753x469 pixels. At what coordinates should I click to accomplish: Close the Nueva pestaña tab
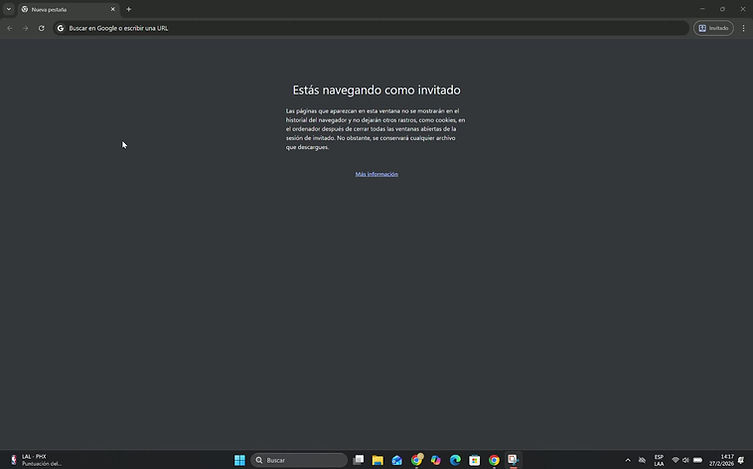[113, 9]
